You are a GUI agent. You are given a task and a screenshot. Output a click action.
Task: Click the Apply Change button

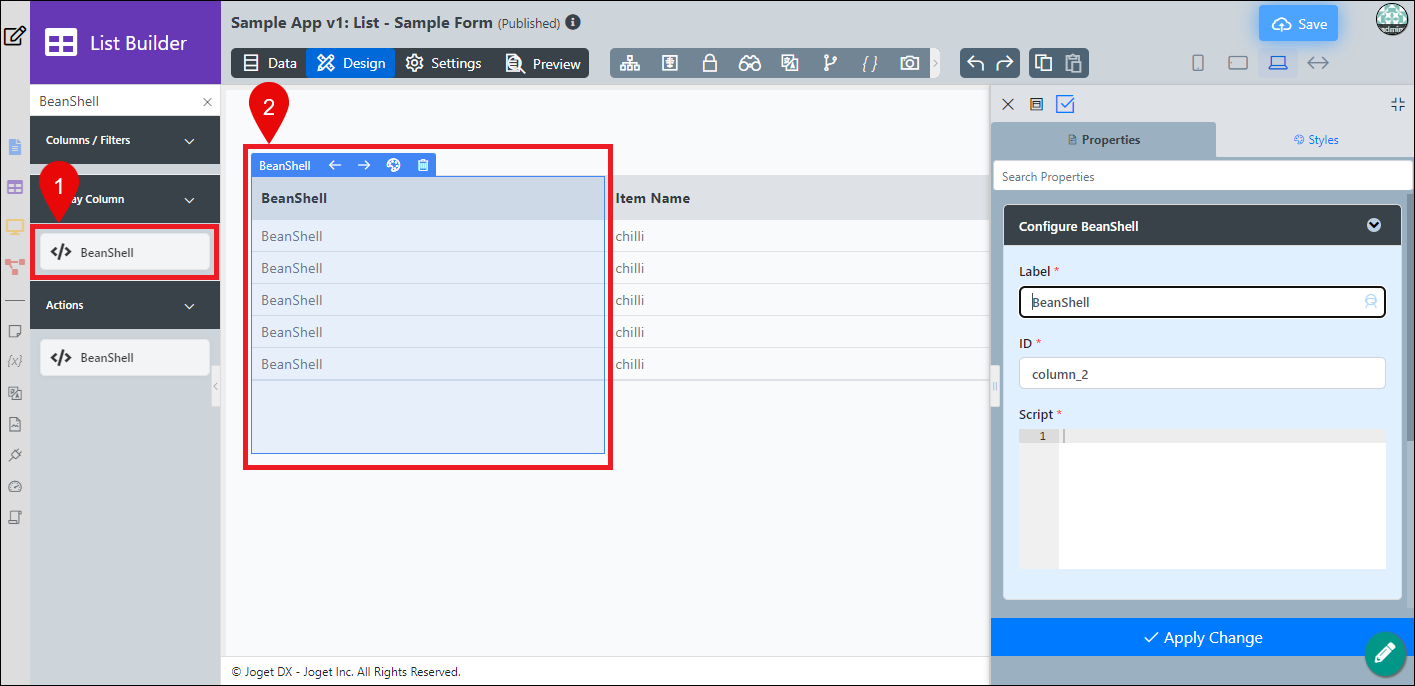pos(1202,637)
